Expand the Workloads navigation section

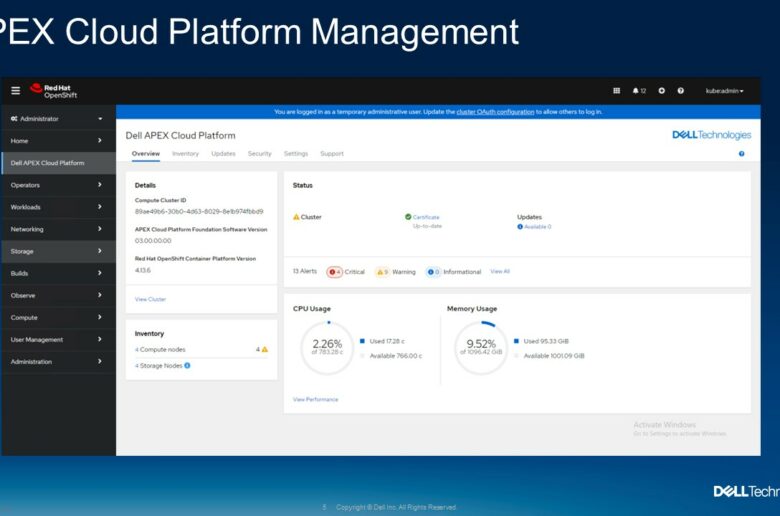tap(58, 207)
